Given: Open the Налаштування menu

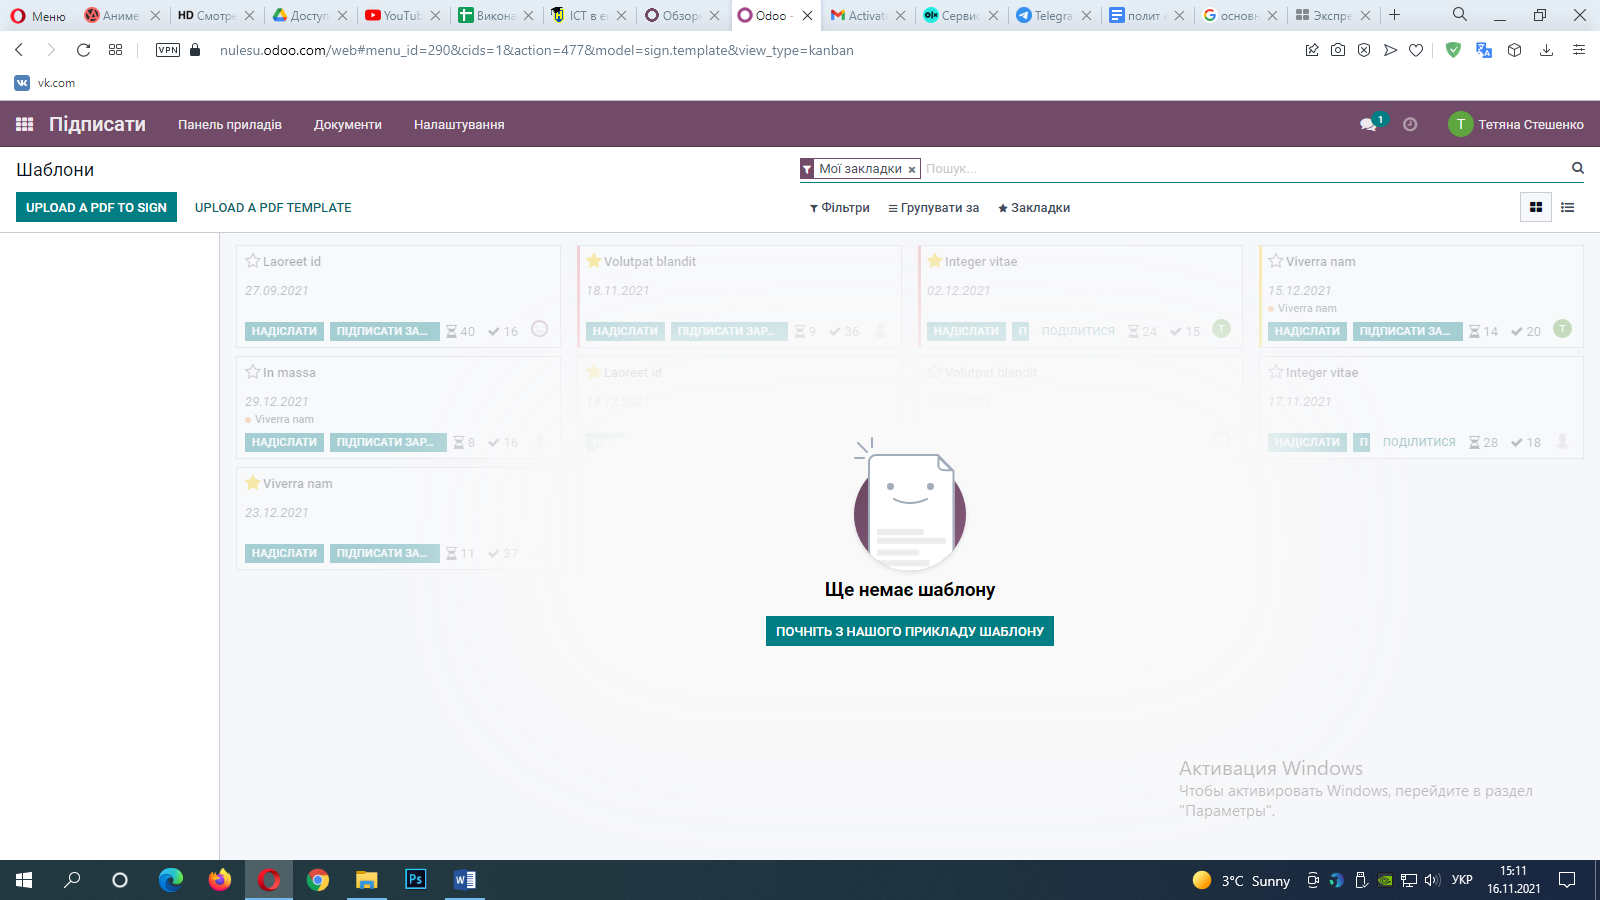Looking at the screenshot, I should (x=459, y=125).
